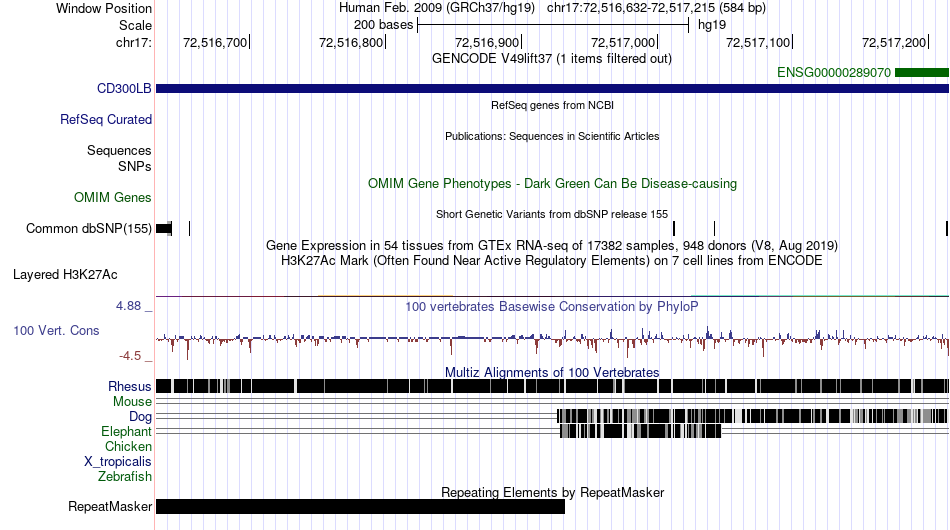Open RefSeq Curated track label
The width and height of the screenshot is (950, 530).
coord(106,119)
